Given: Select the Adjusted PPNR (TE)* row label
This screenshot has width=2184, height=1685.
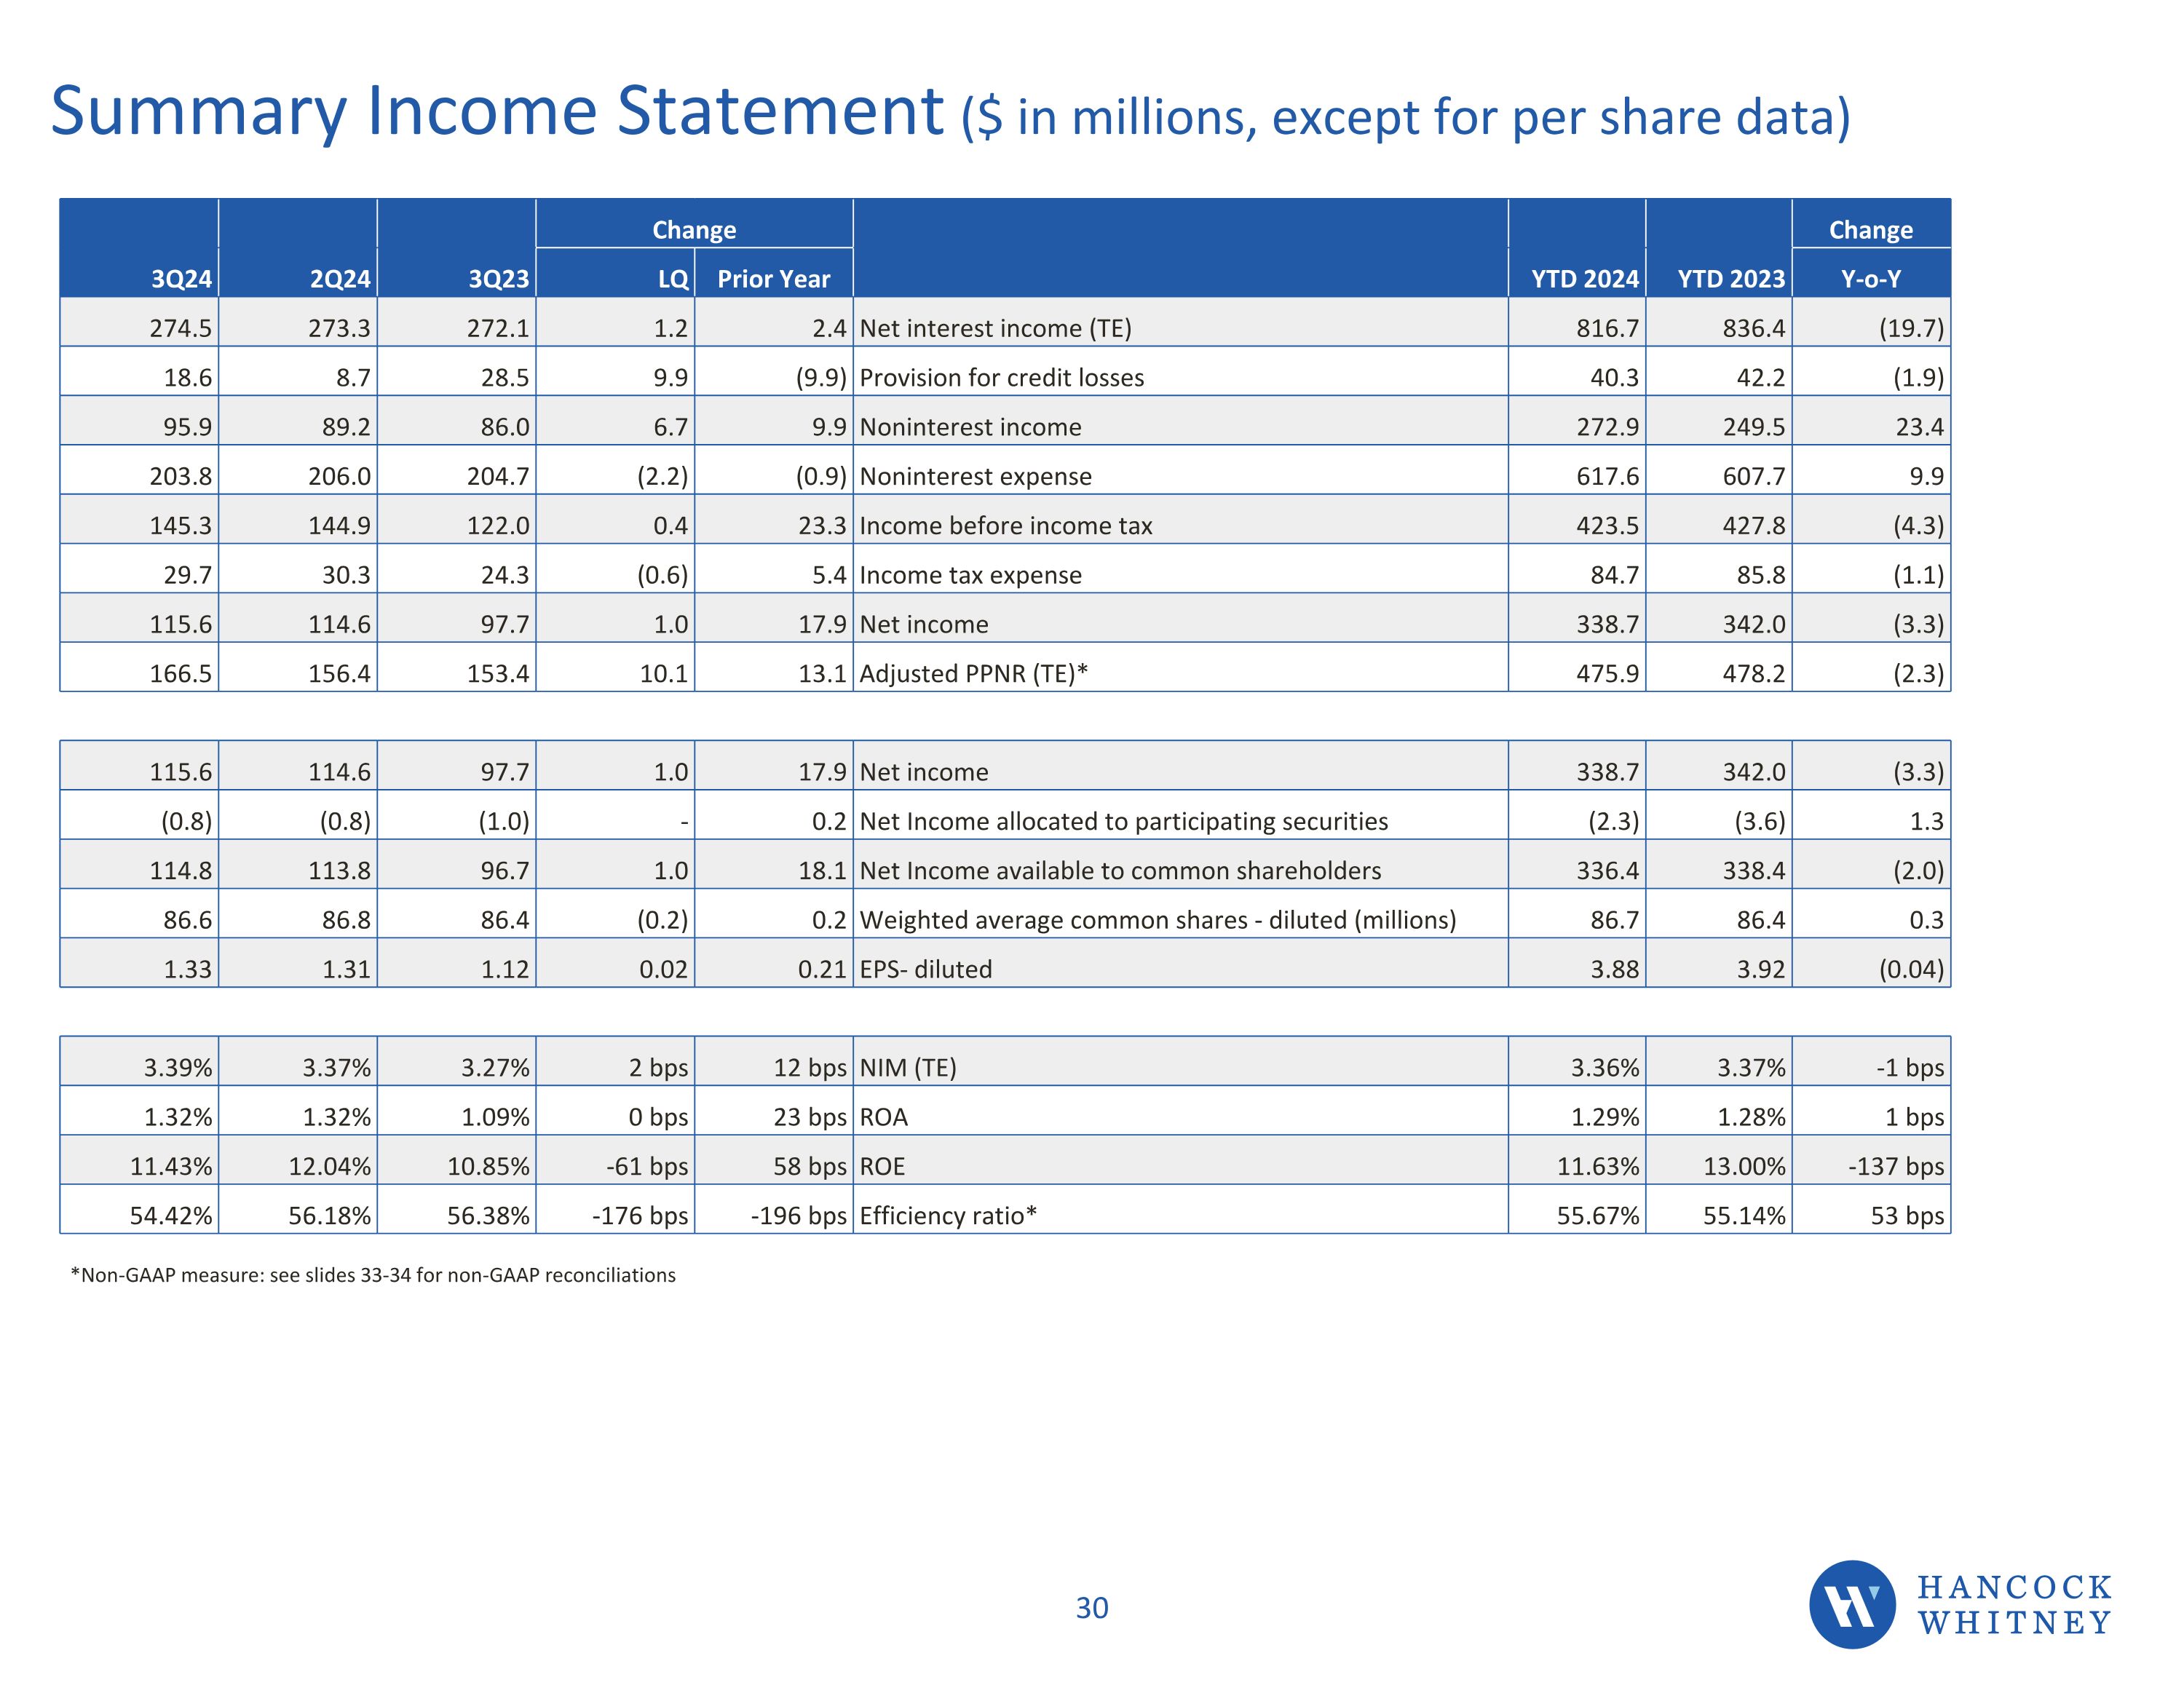Looking at the screenshot, I should [x=973, y=674].
